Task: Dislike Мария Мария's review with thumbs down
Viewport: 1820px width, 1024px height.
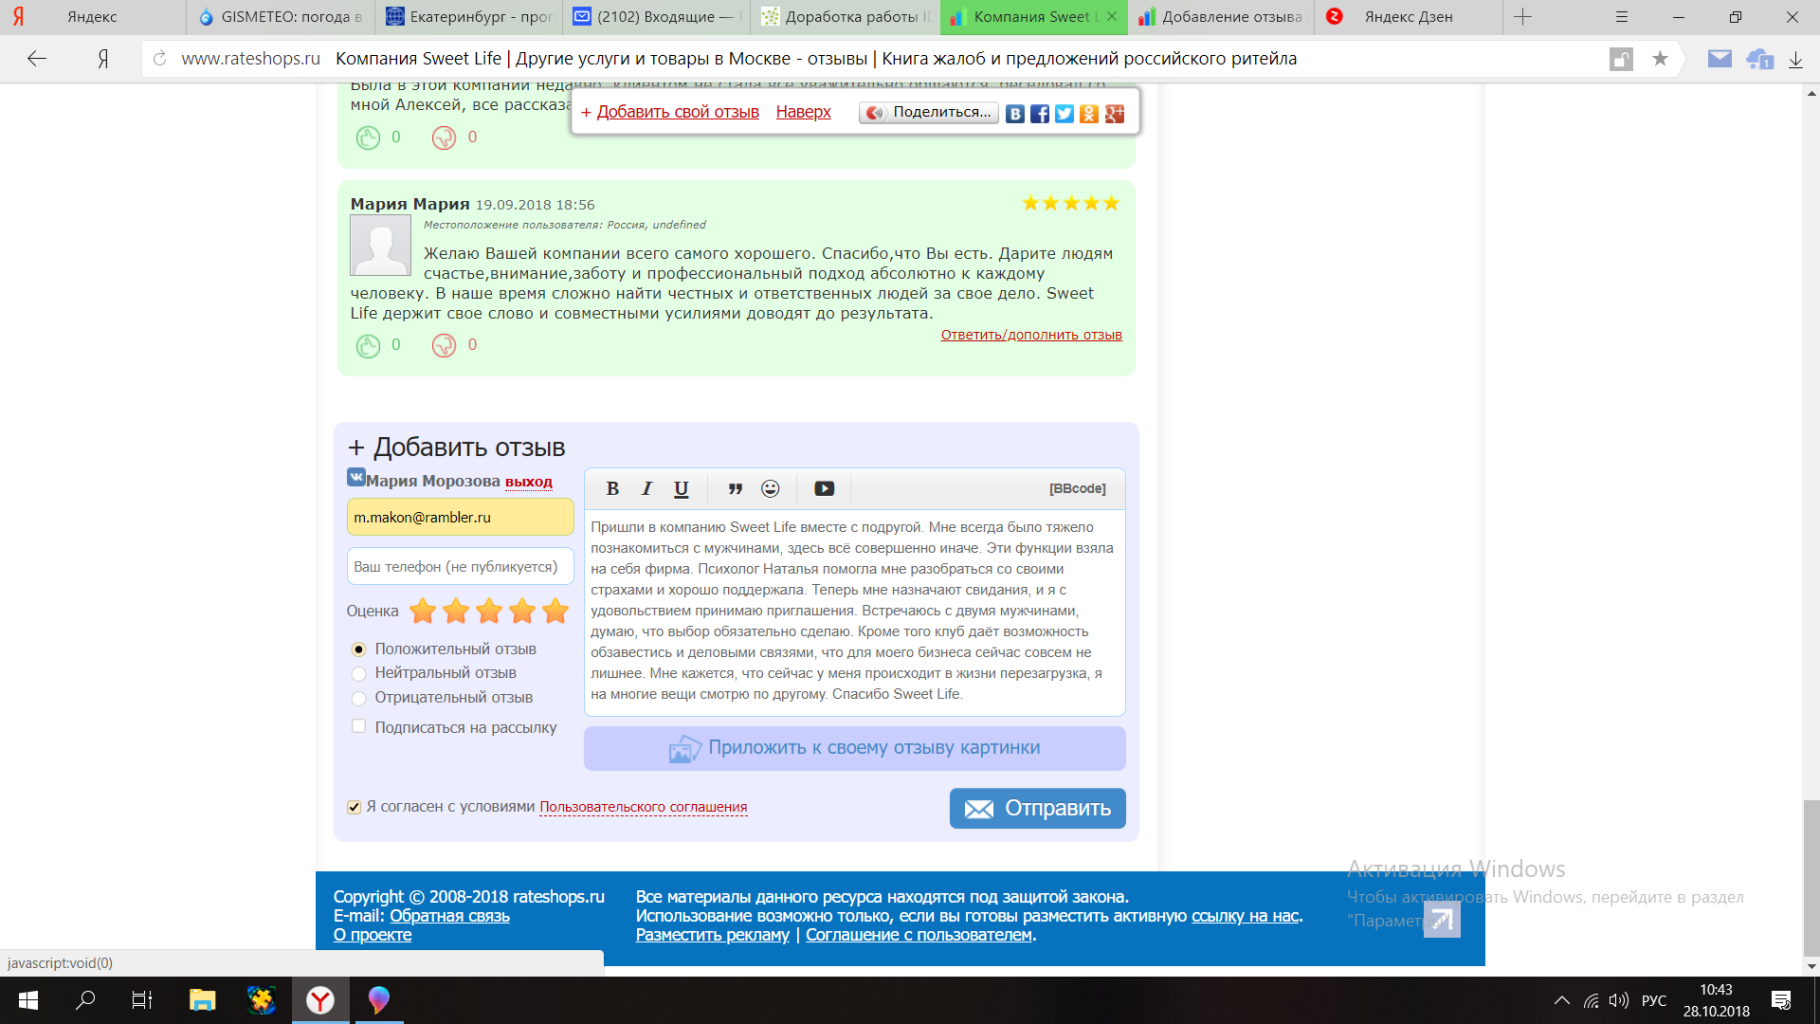Action: tap(444, 345)
